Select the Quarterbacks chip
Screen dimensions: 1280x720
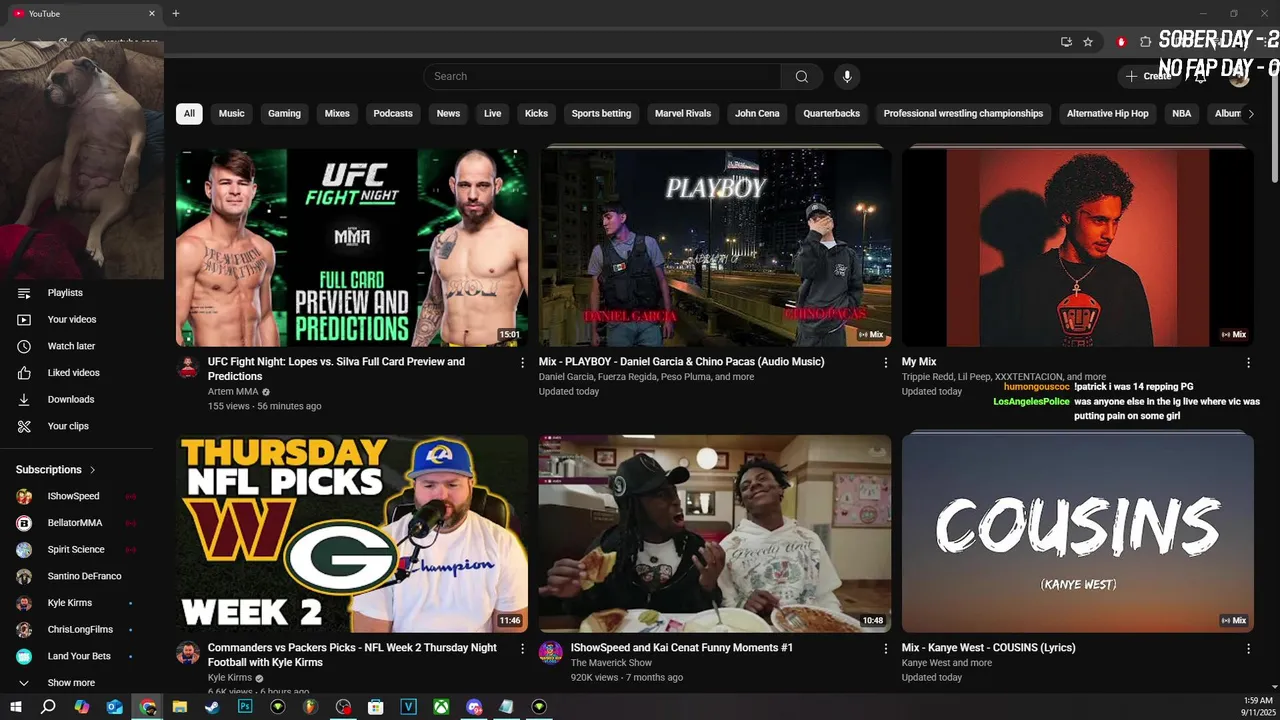click(832, 114)
